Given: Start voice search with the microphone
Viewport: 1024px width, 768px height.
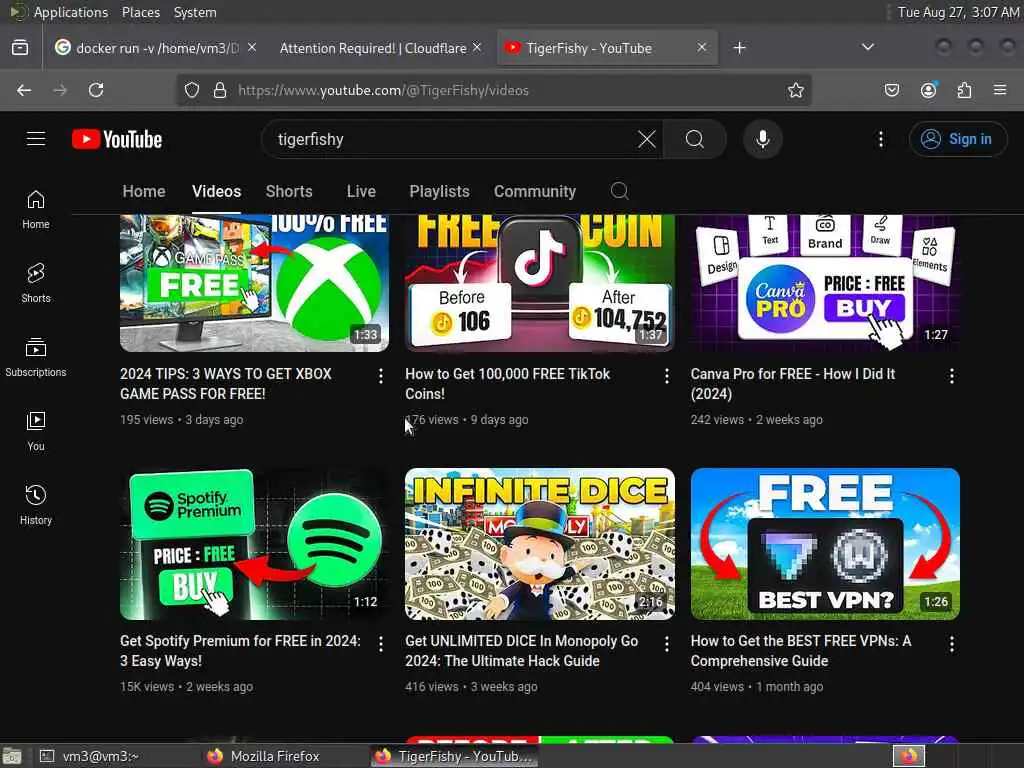Looking at the screenshot, I should pyautogui.click(x=763, y=139).
